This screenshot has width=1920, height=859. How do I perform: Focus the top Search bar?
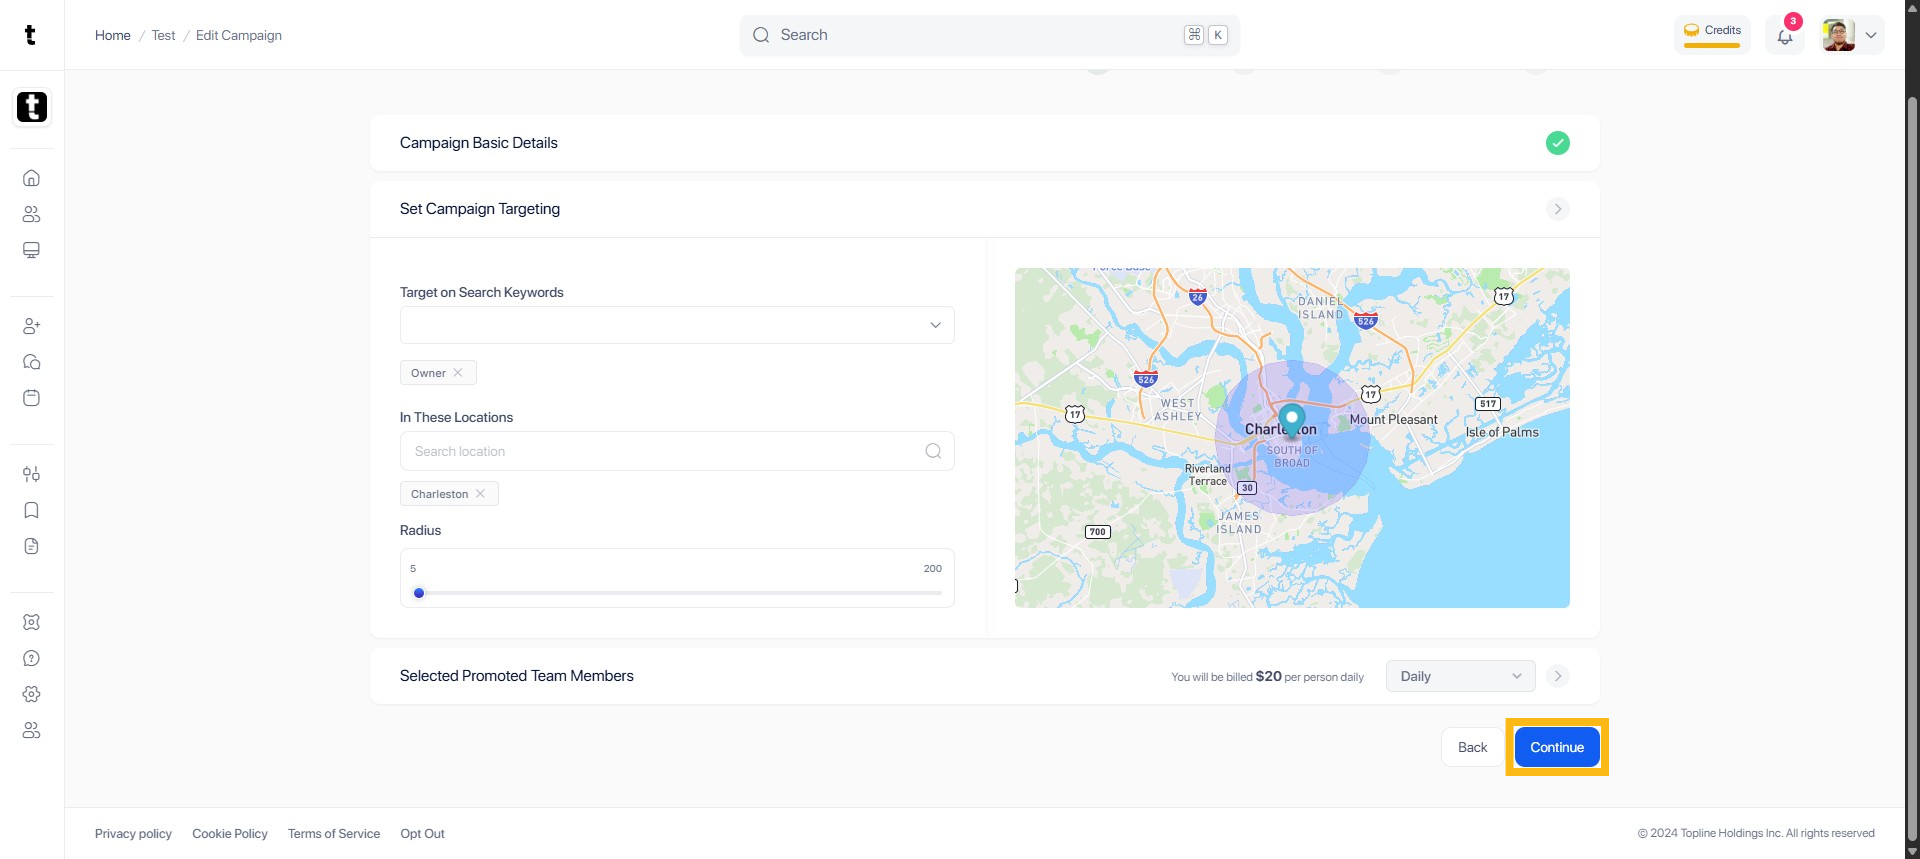pos(990,35)
